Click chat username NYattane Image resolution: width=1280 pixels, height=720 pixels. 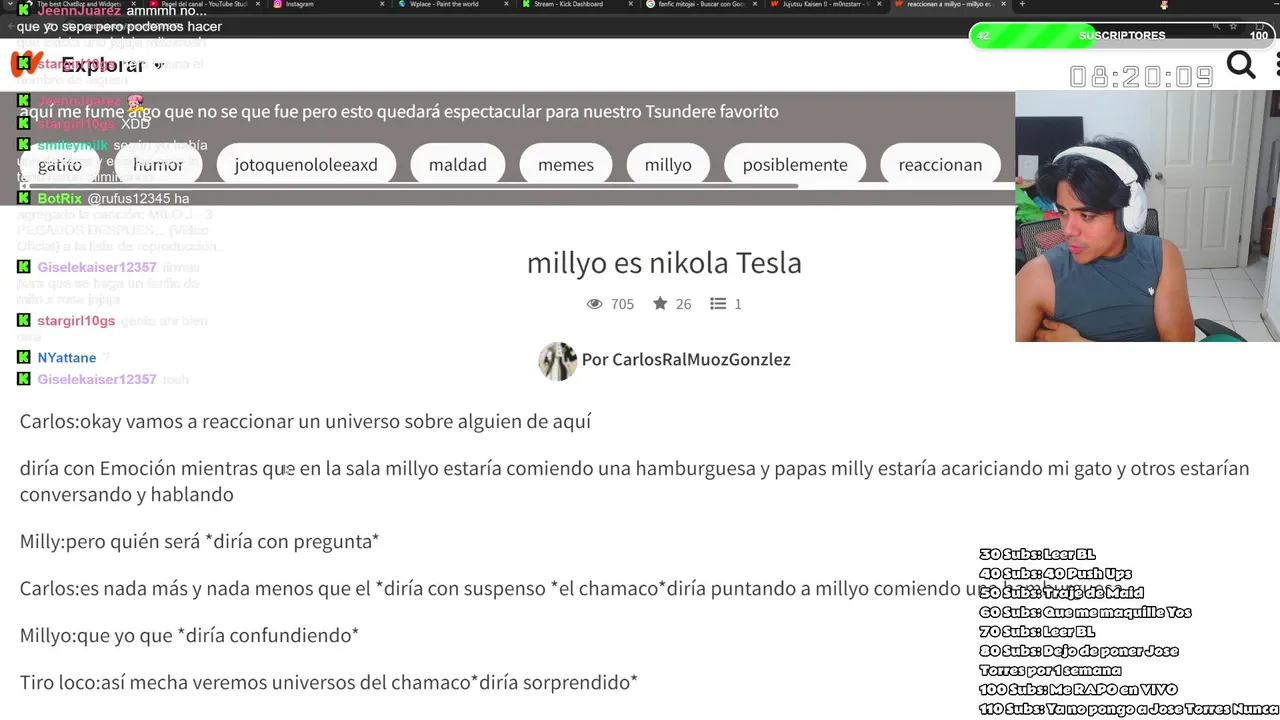(x=67, y=358)
